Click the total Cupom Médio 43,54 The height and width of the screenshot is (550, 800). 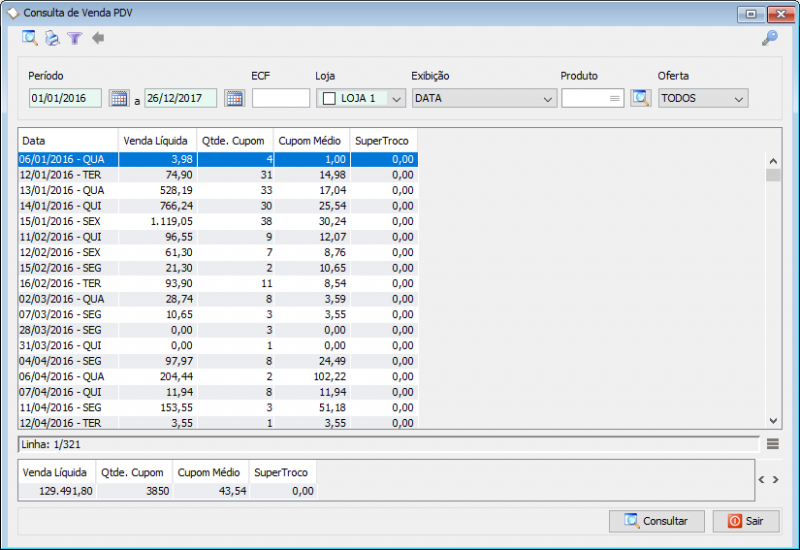211,491
